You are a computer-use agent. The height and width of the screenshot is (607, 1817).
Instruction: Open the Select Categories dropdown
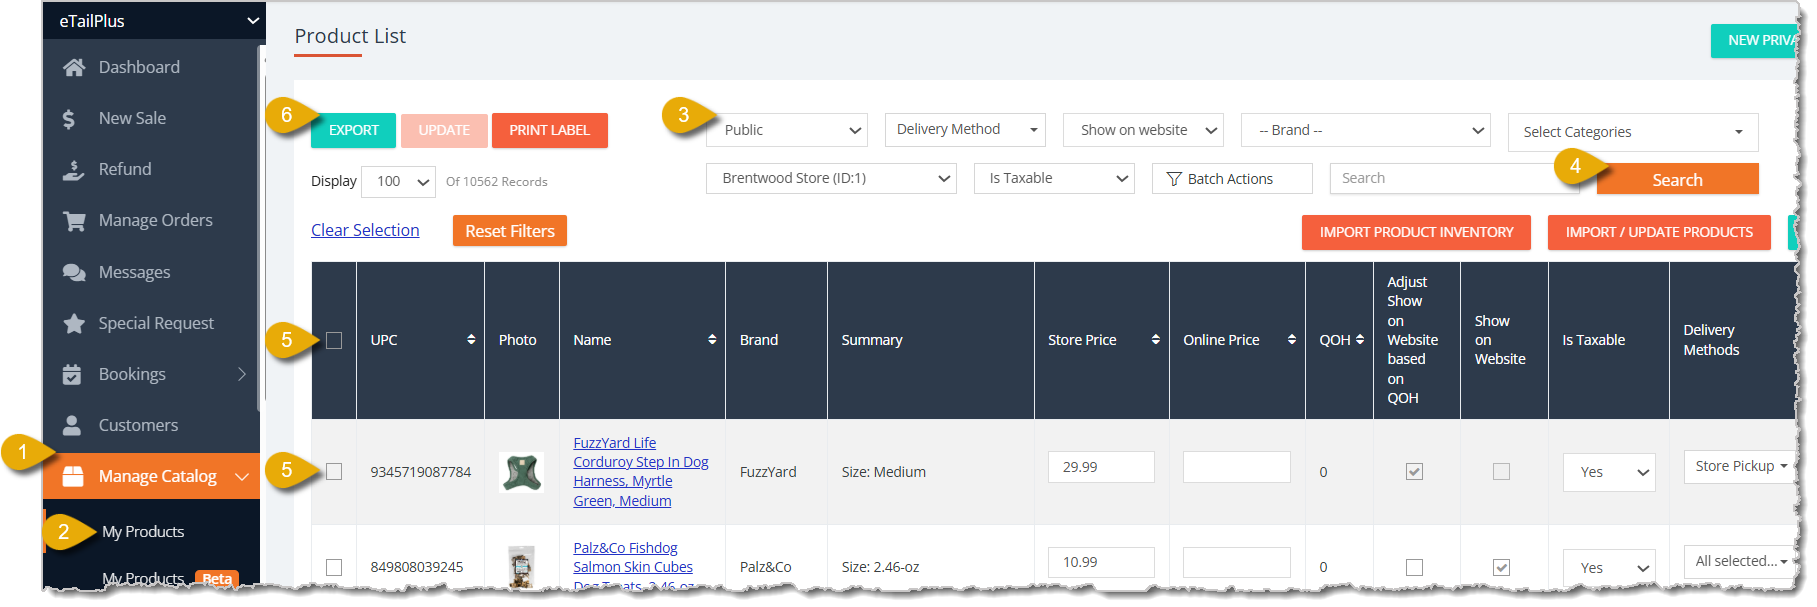click(1633, 132)
